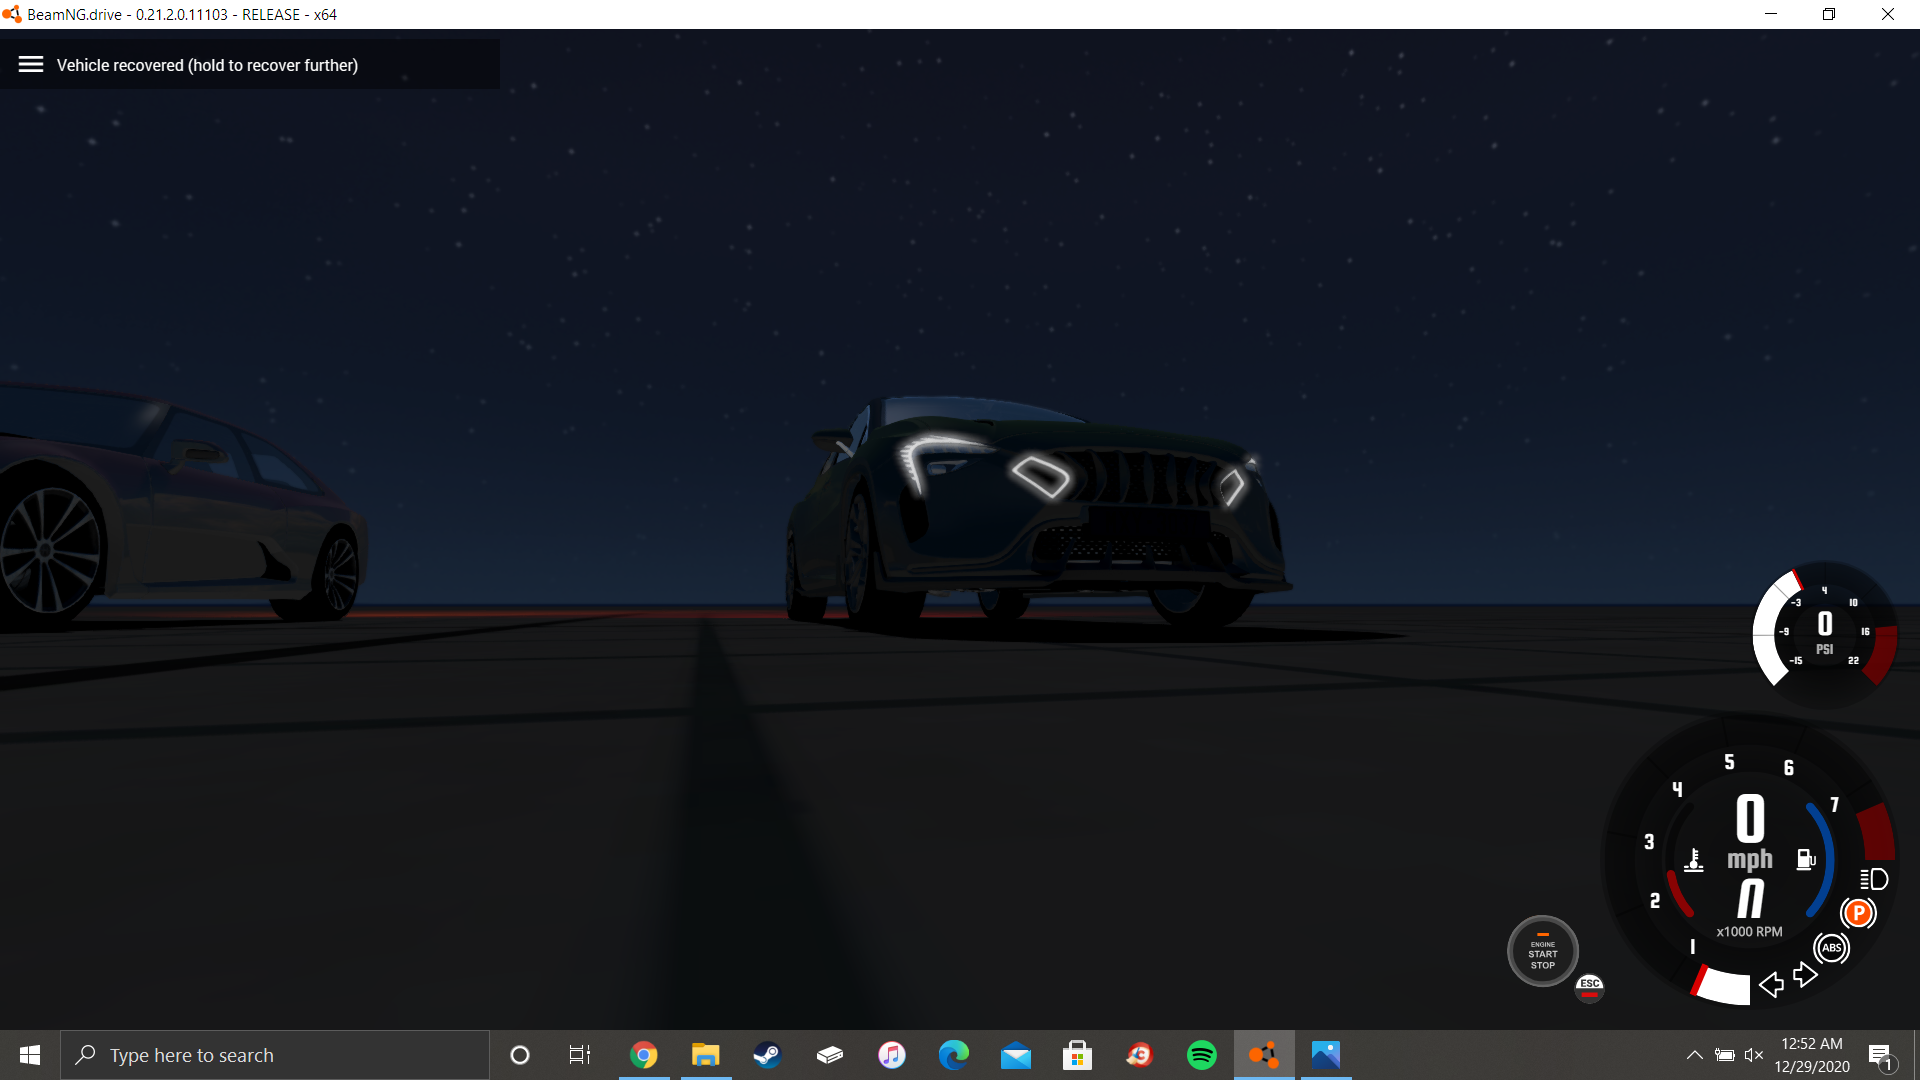Open Steam from the taskbar
This screenshot has width=1920, height=1080.
767,1055
